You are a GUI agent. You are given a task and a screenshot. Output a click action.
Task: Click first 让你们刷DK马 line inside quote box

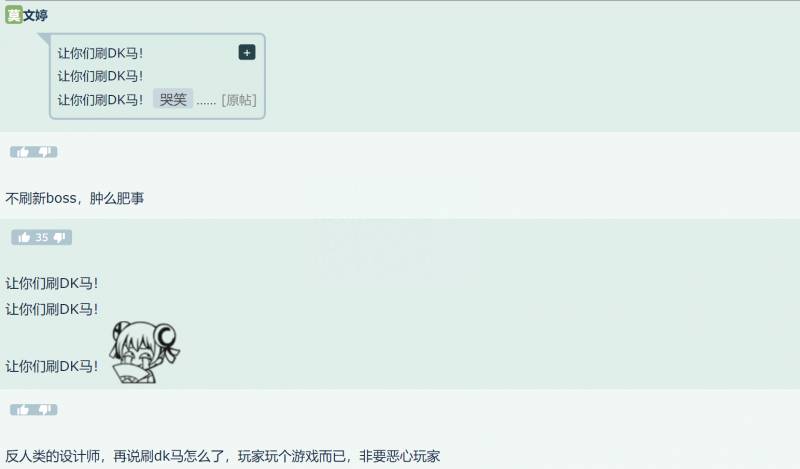[x=100, y=53]
